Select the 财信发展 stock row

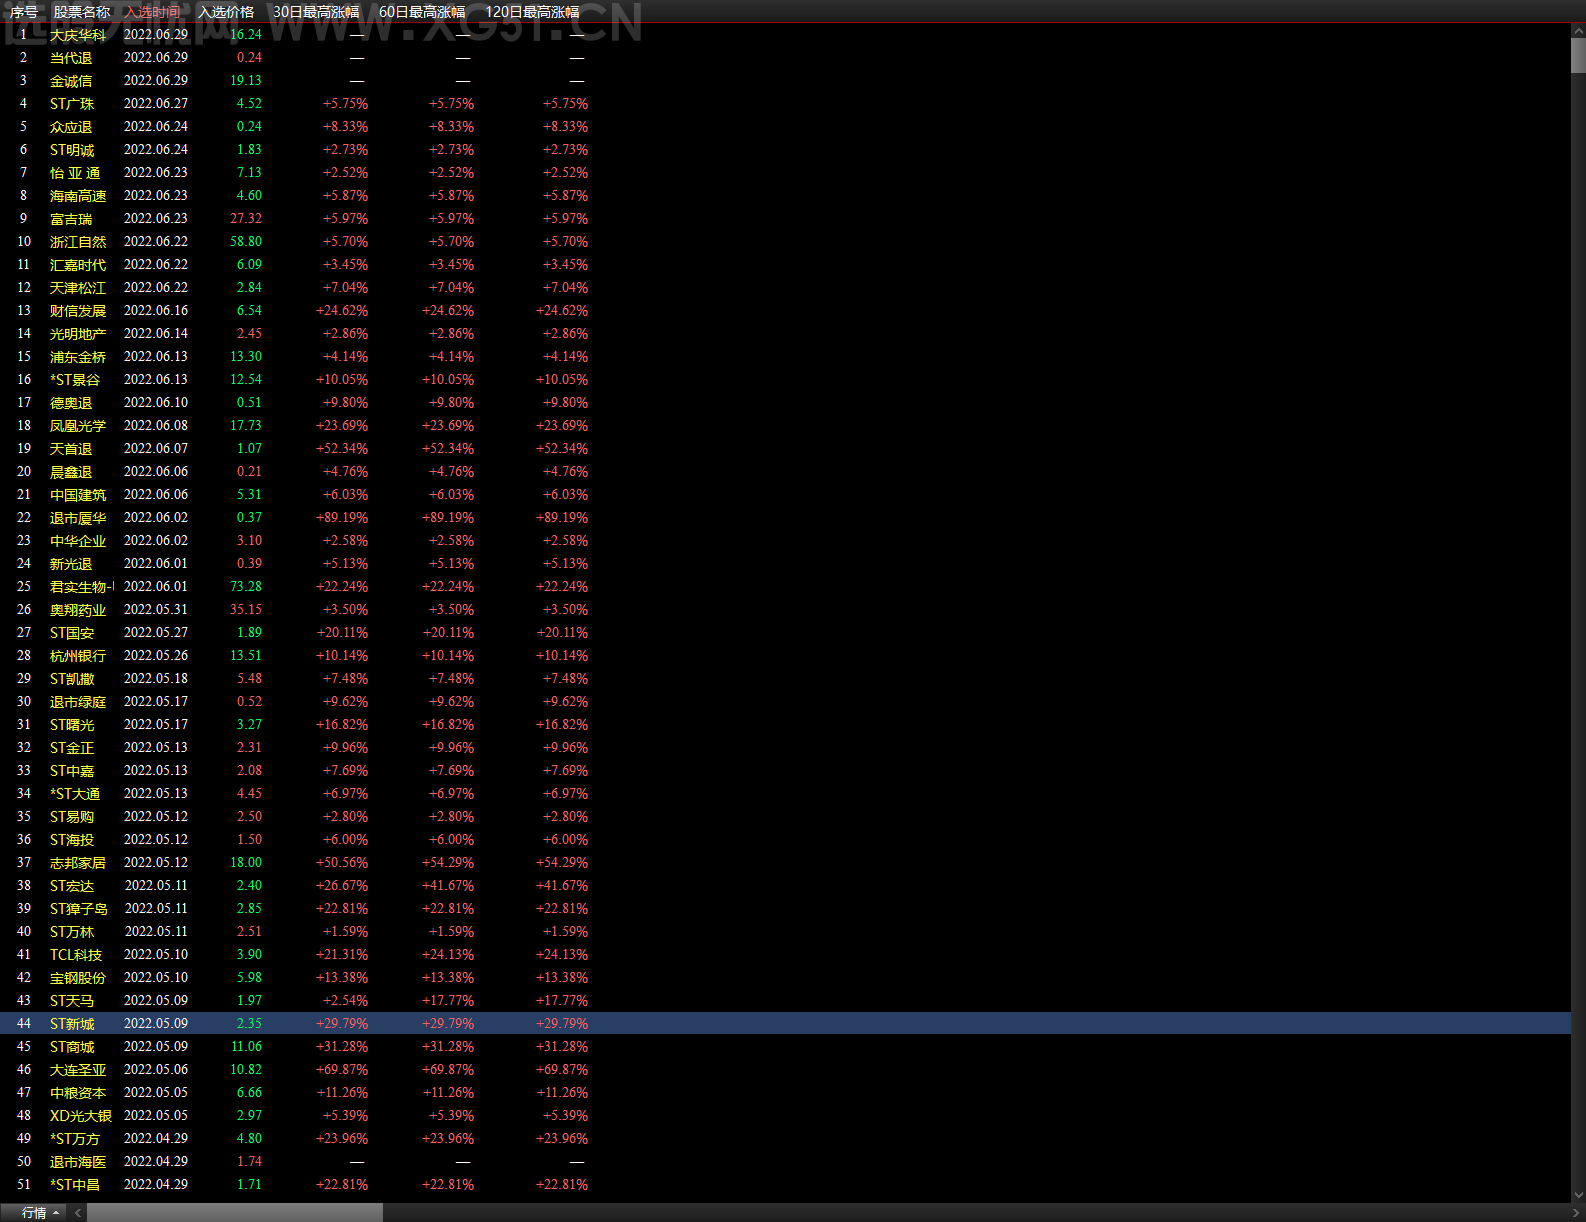pyautogui.click(x=785, y=311)
